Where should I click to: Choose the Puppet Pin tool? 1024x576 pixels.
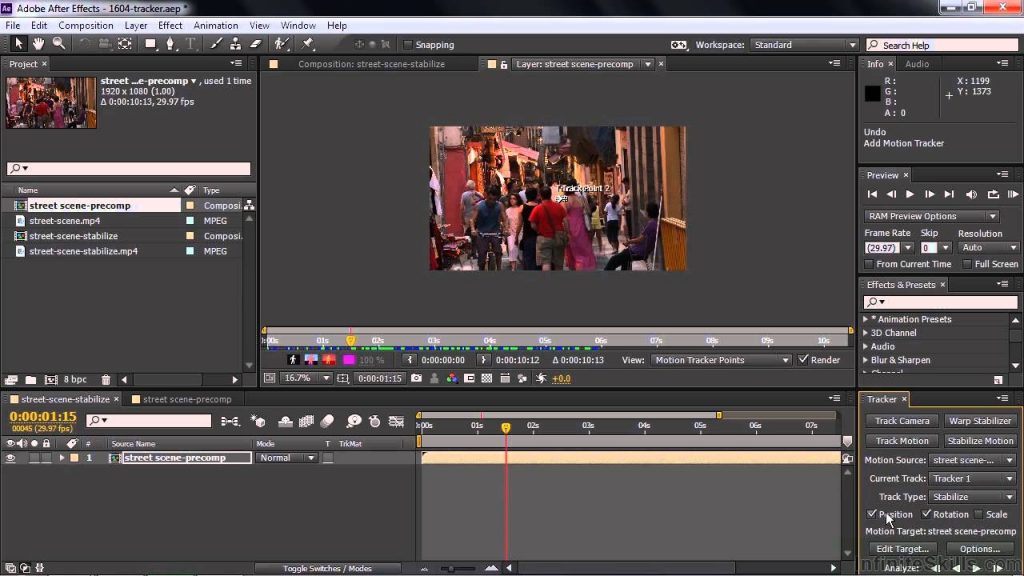[308, 44]
